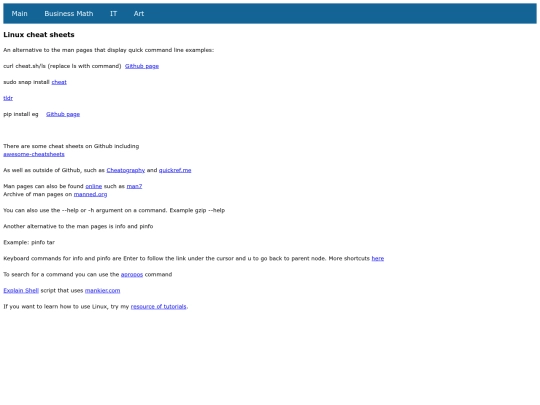Click the 'Linux cheat sheets' heading
540x405 pixels.
pos(39,35)
